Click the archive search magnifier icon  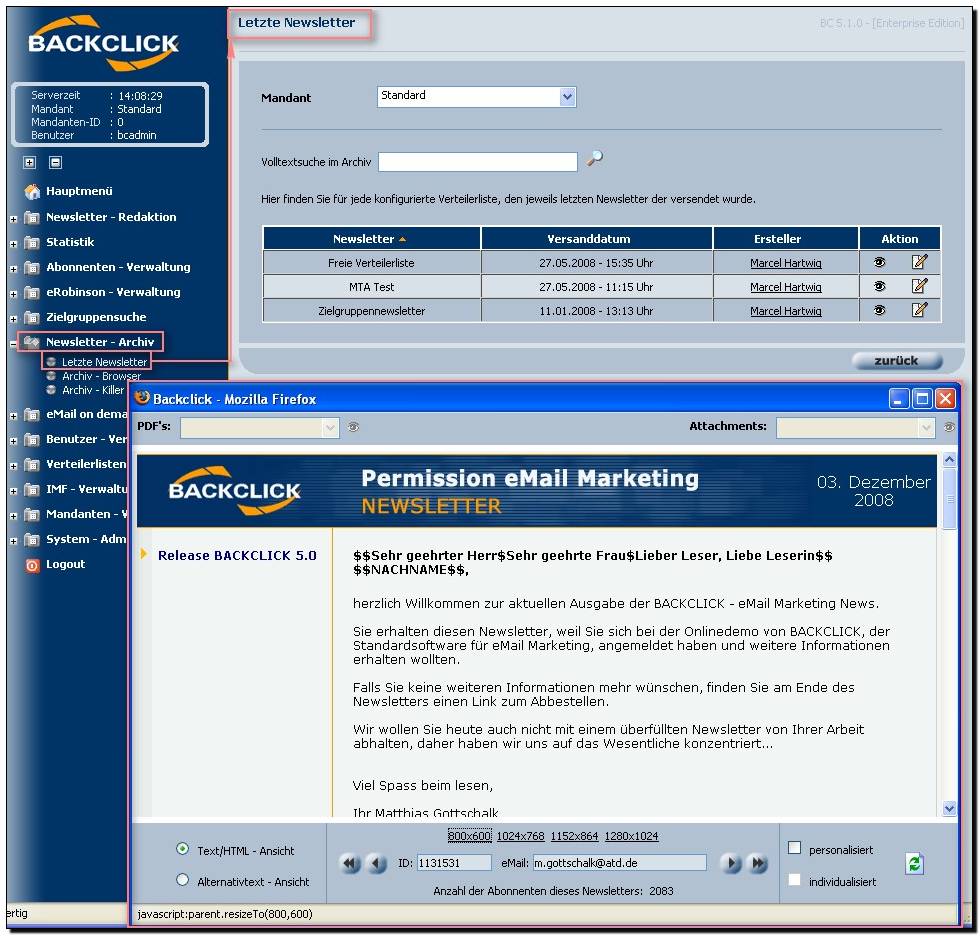pyautogui.click(x=594, y=158)
